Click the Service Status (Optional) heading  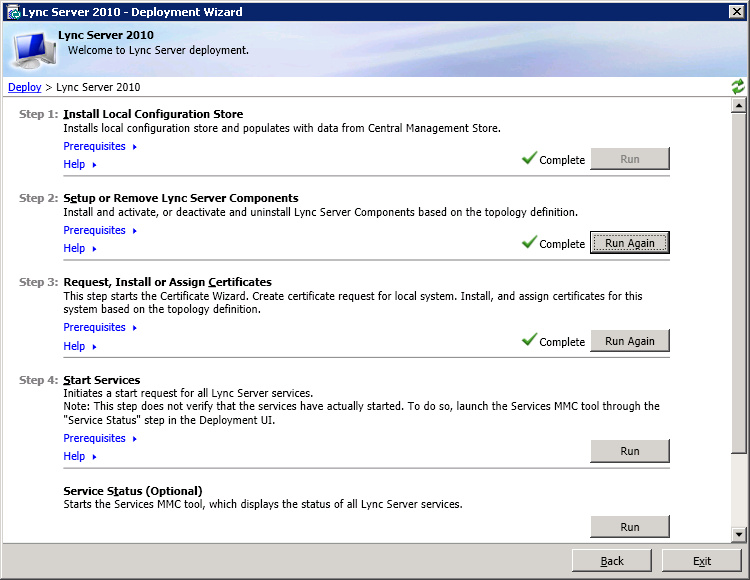(x=133, y=491)
